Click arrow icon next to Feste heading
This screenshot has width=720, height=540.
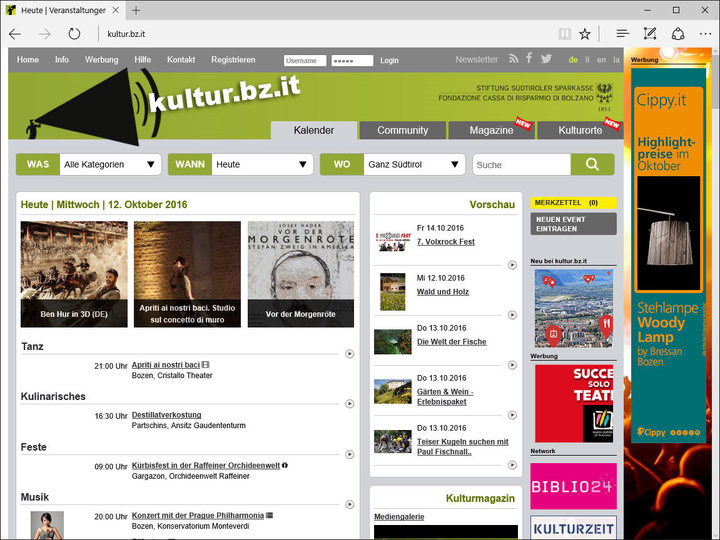click(349, 454)
